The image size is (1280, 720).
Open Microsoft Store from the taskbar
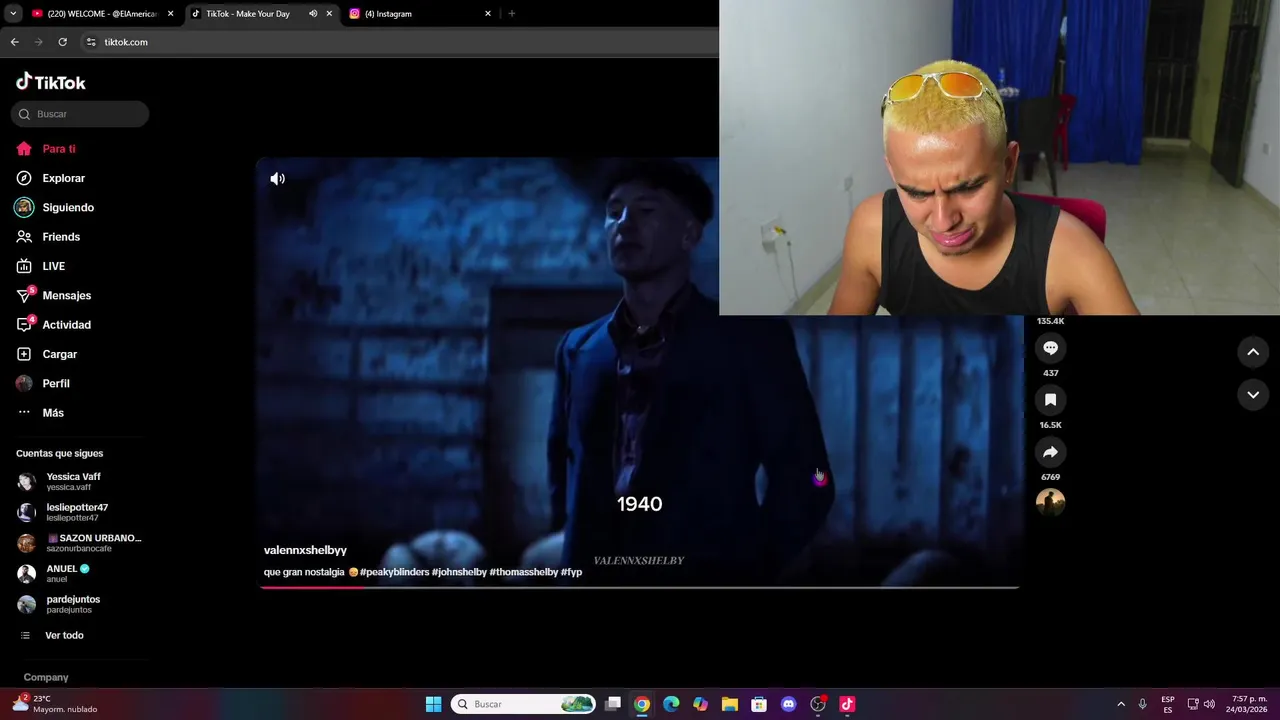pyautogui.click(x=759, y=704)
